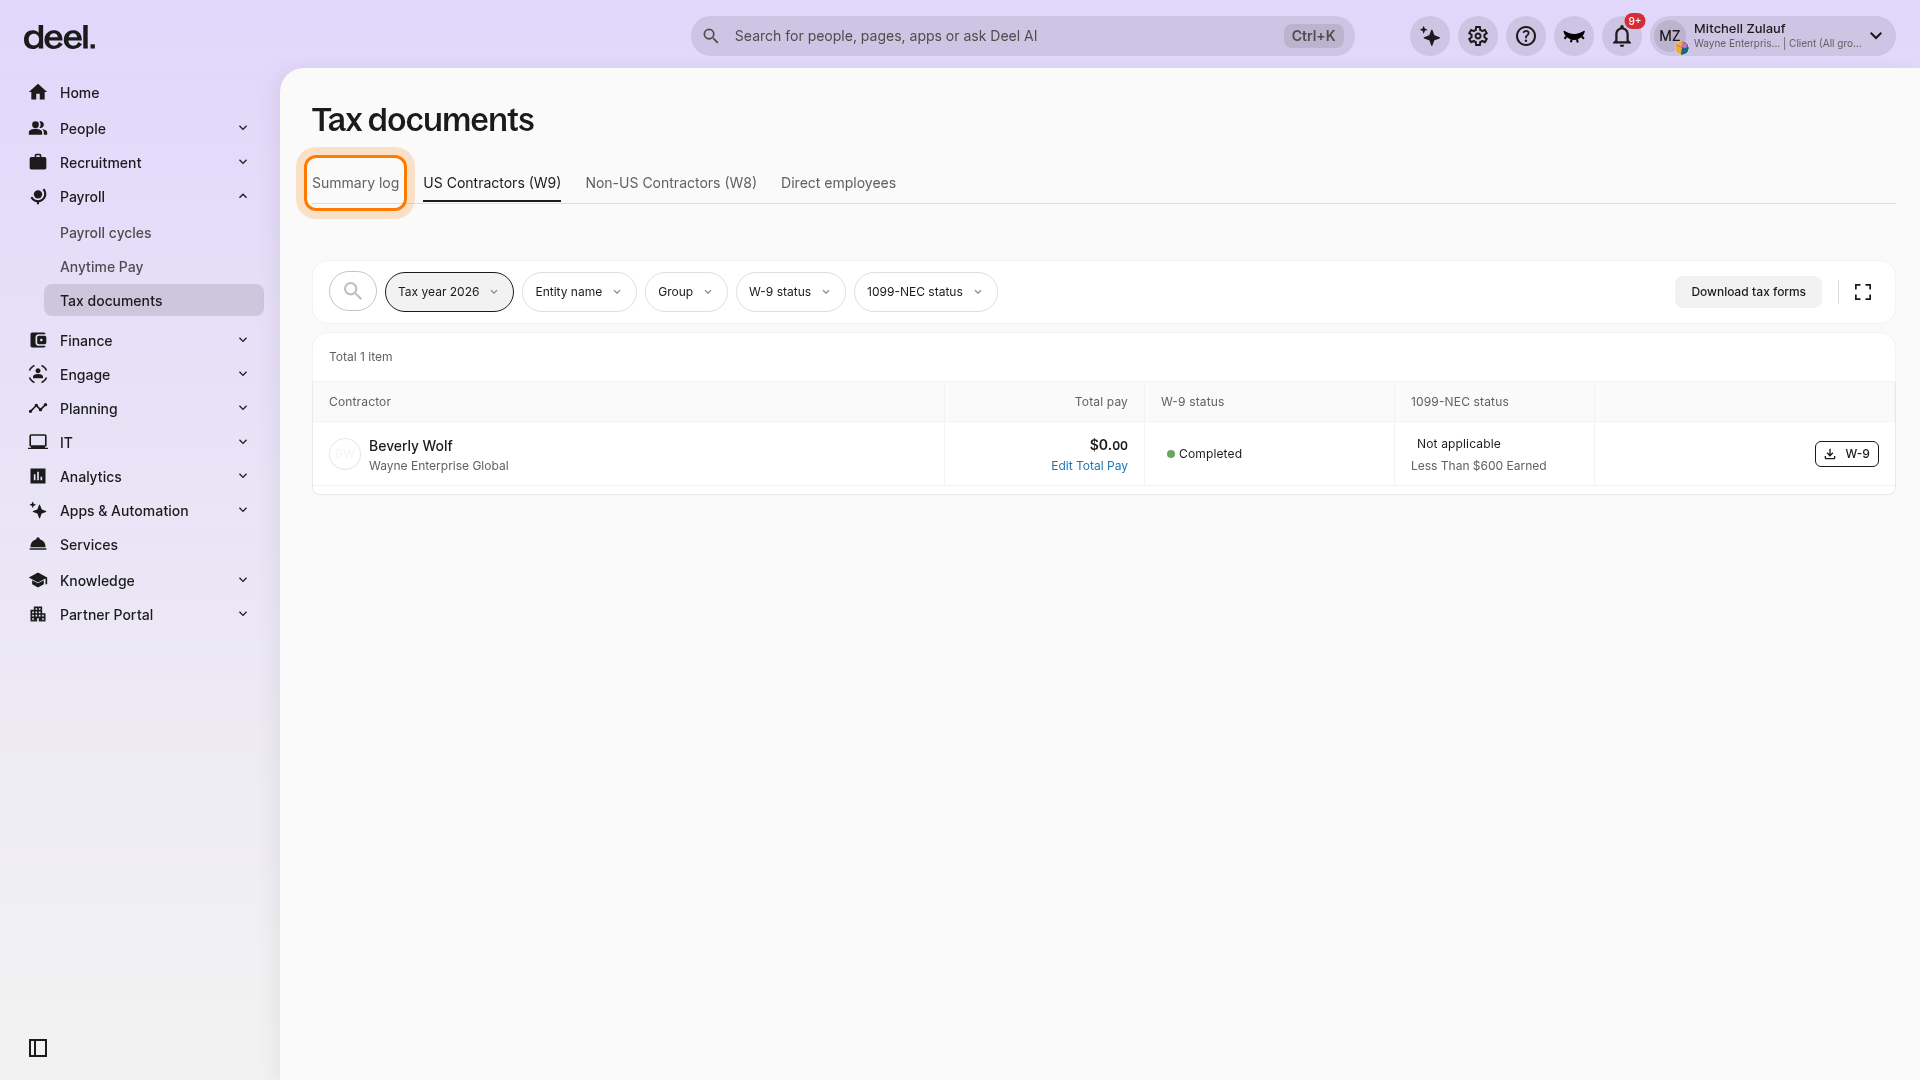The height and width of the screenshot is (1080, 1920).
Task: Open settings gear in top bar
Action: 1478,36
